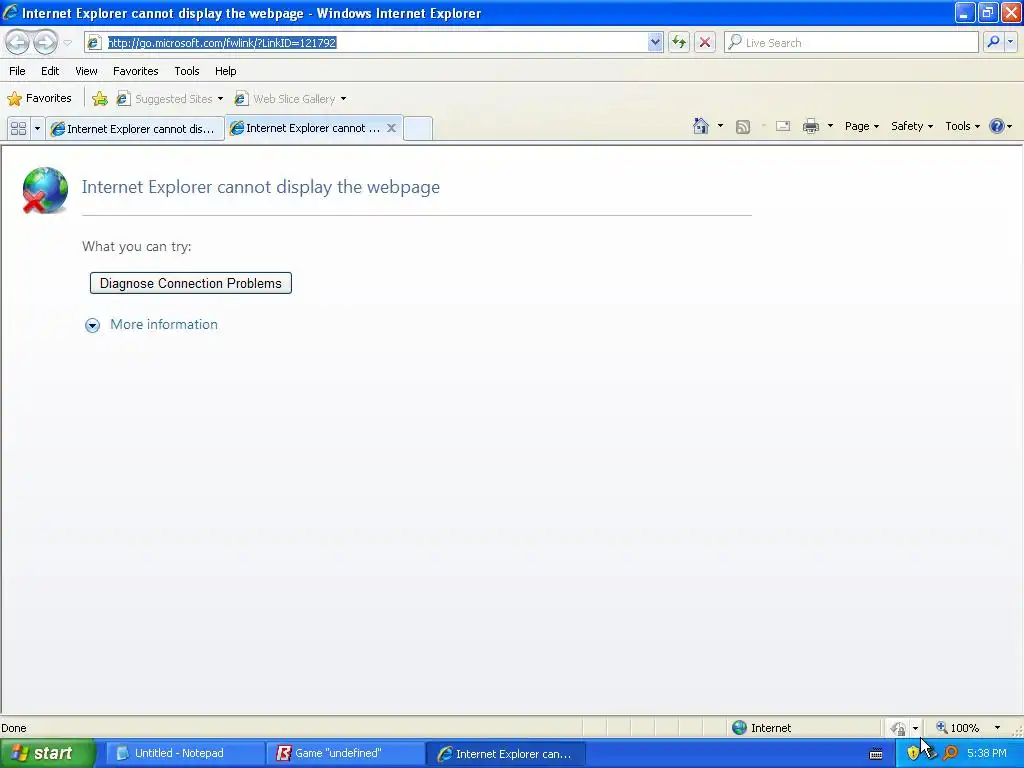
Task: Open the command bar Tools menu
Action: (963, 126)
